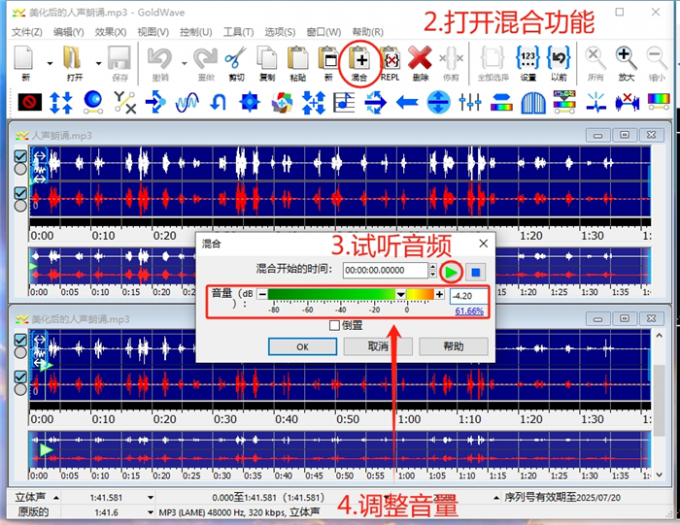680x525 pixels.
Task: Click the Redo (重做) arrow icon
Action: pos(206,58)
